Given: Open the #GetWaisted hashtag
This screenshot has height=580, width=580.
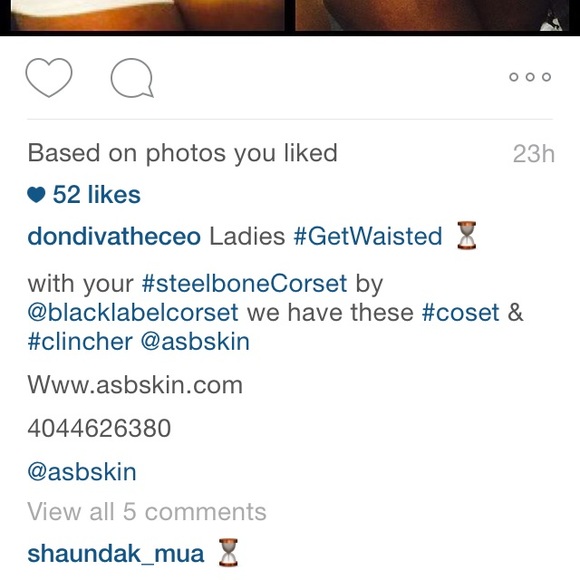Looking at the screenshot, I should click(368, 236).
